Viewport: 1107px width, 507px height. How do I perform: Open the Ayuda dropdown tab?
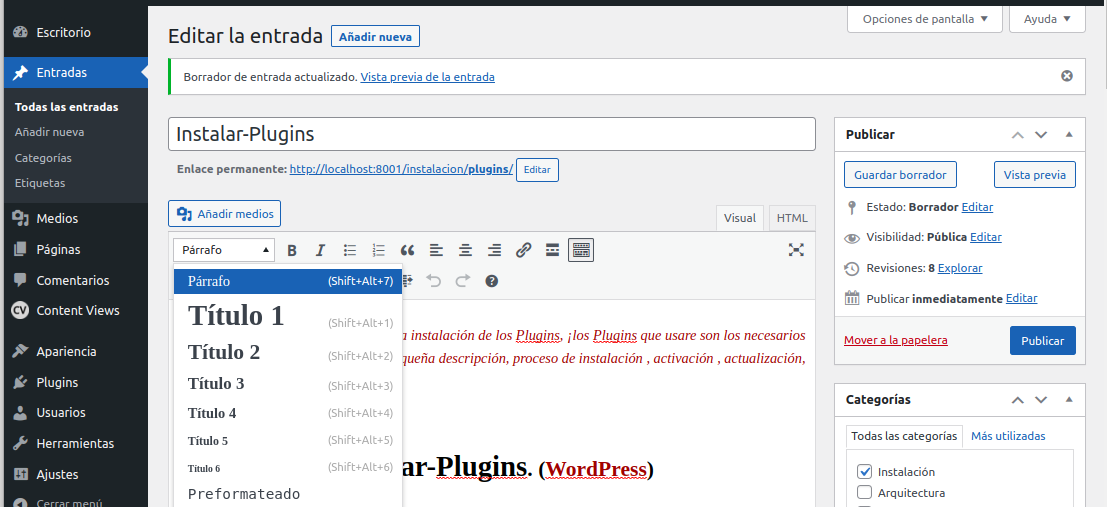(x=1047, y=19)
